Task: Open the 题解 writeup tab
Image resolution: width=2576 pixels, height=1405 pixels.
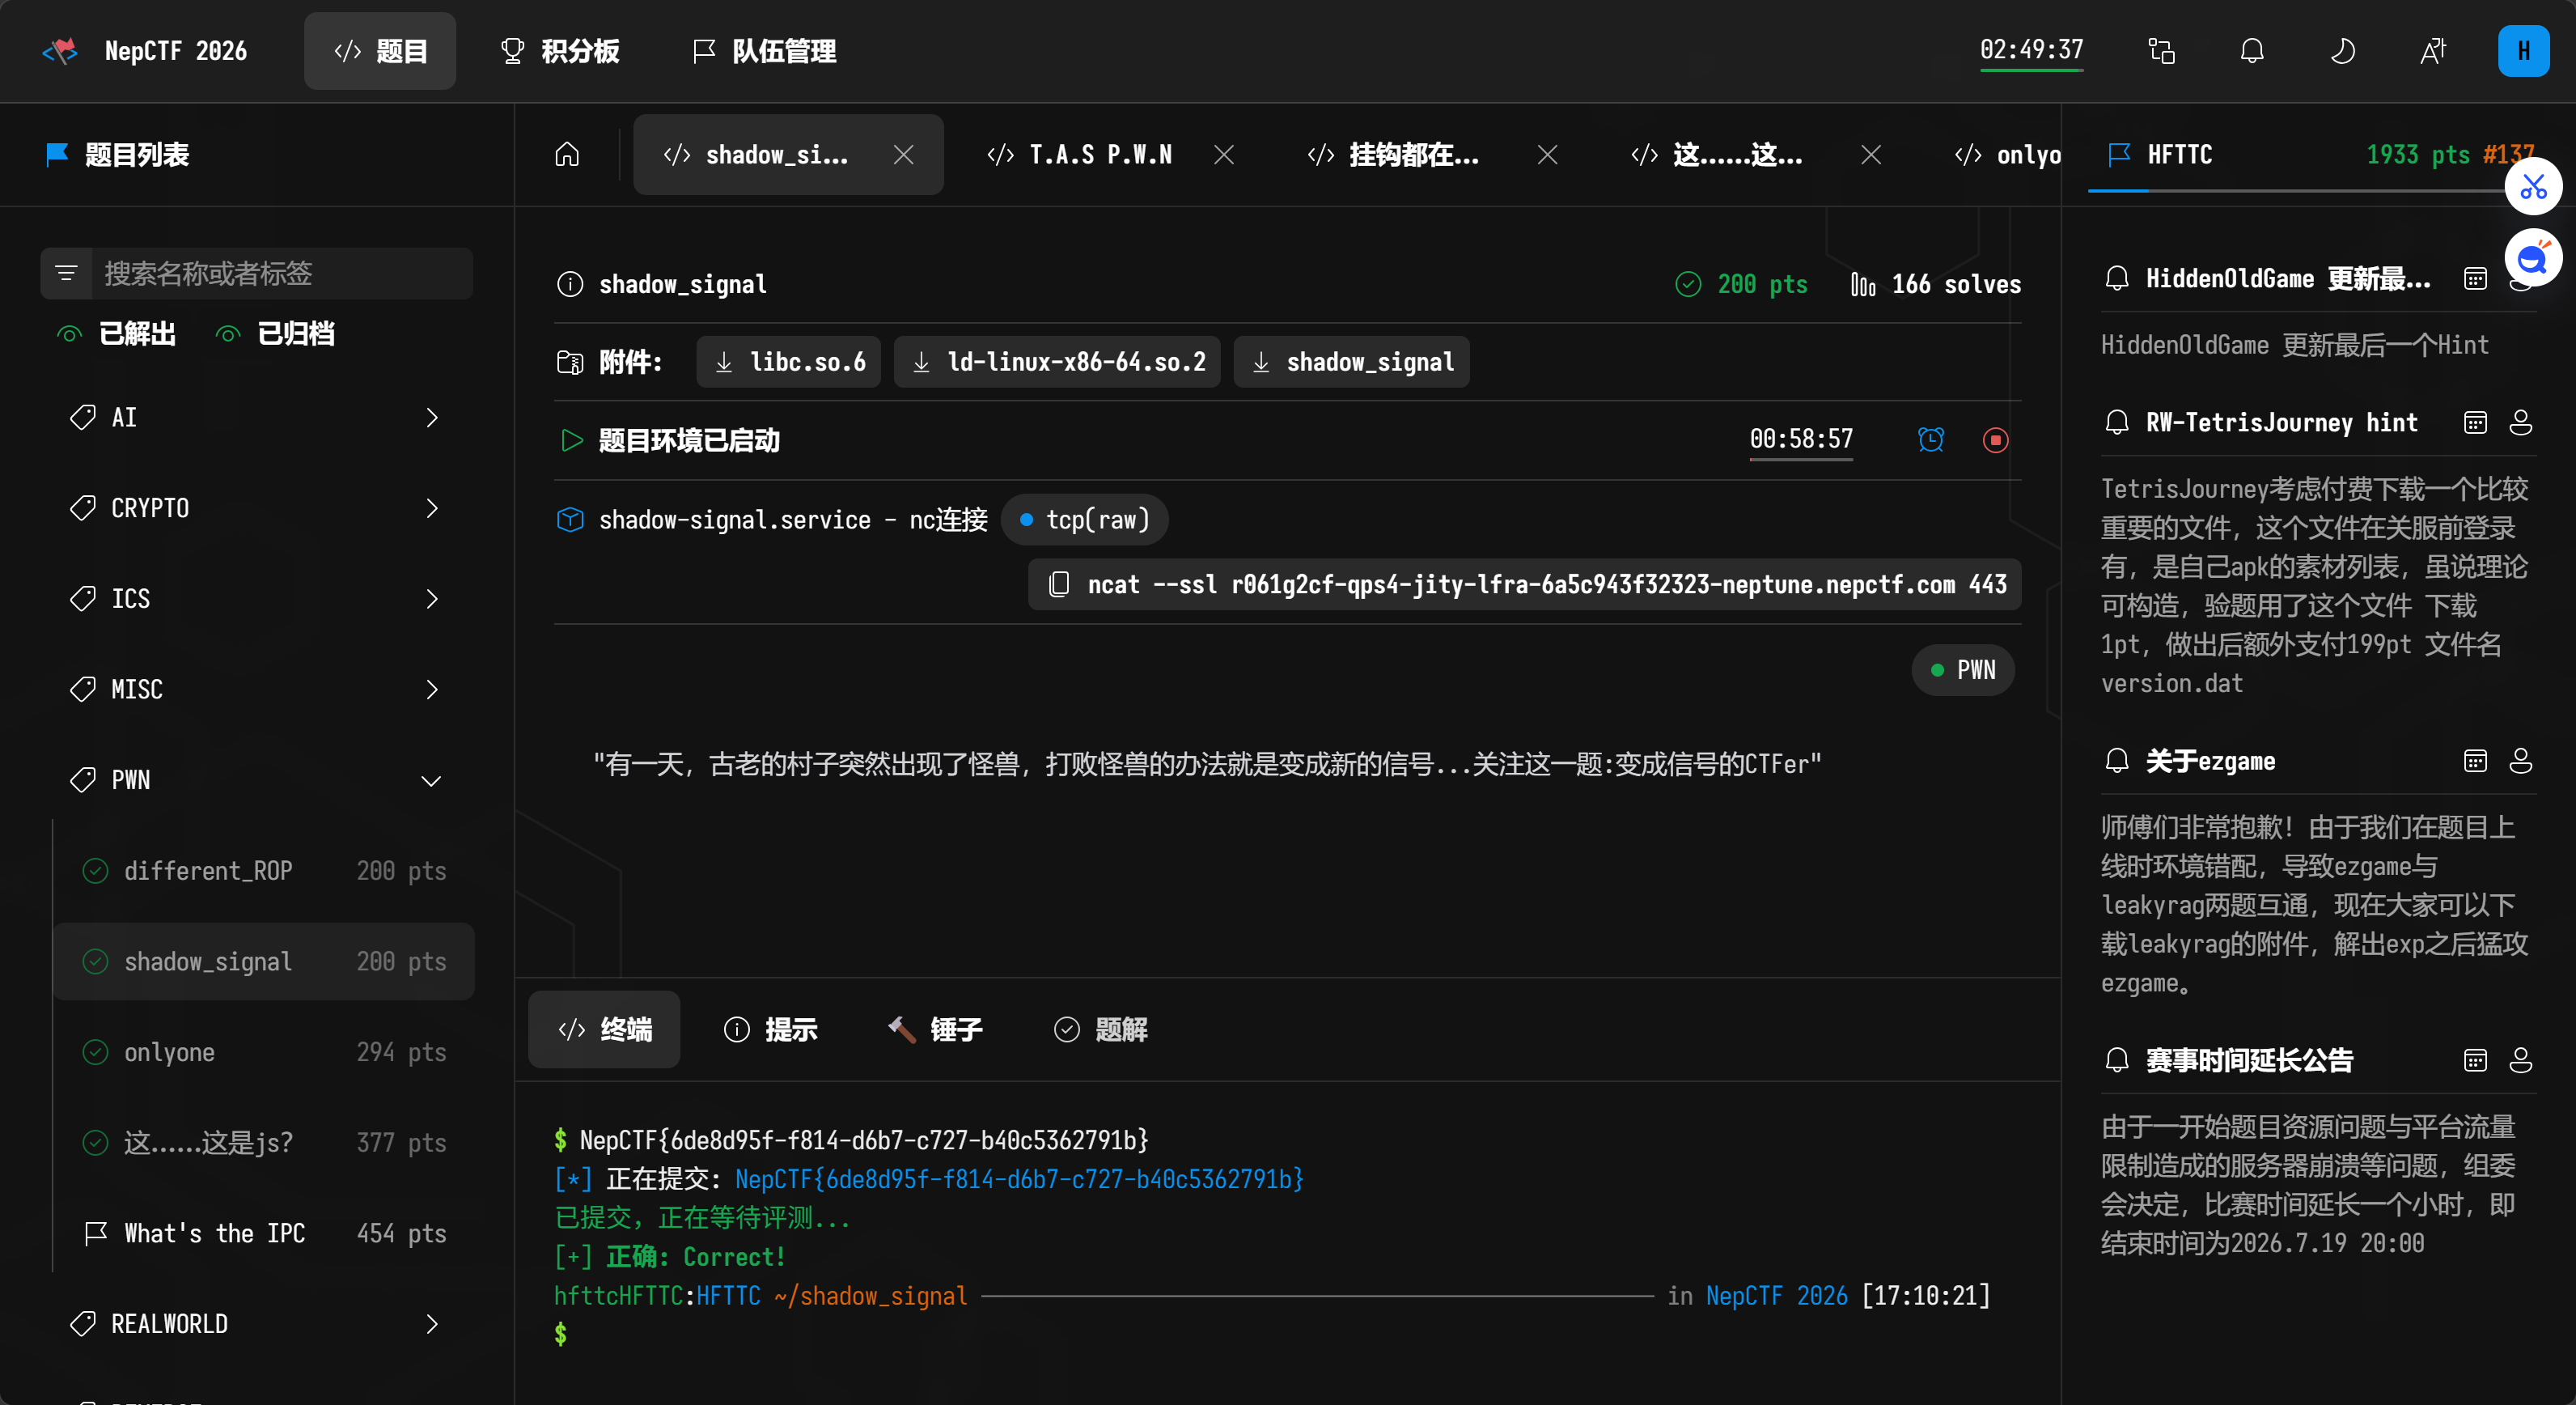Action: click(1101, 1029)
